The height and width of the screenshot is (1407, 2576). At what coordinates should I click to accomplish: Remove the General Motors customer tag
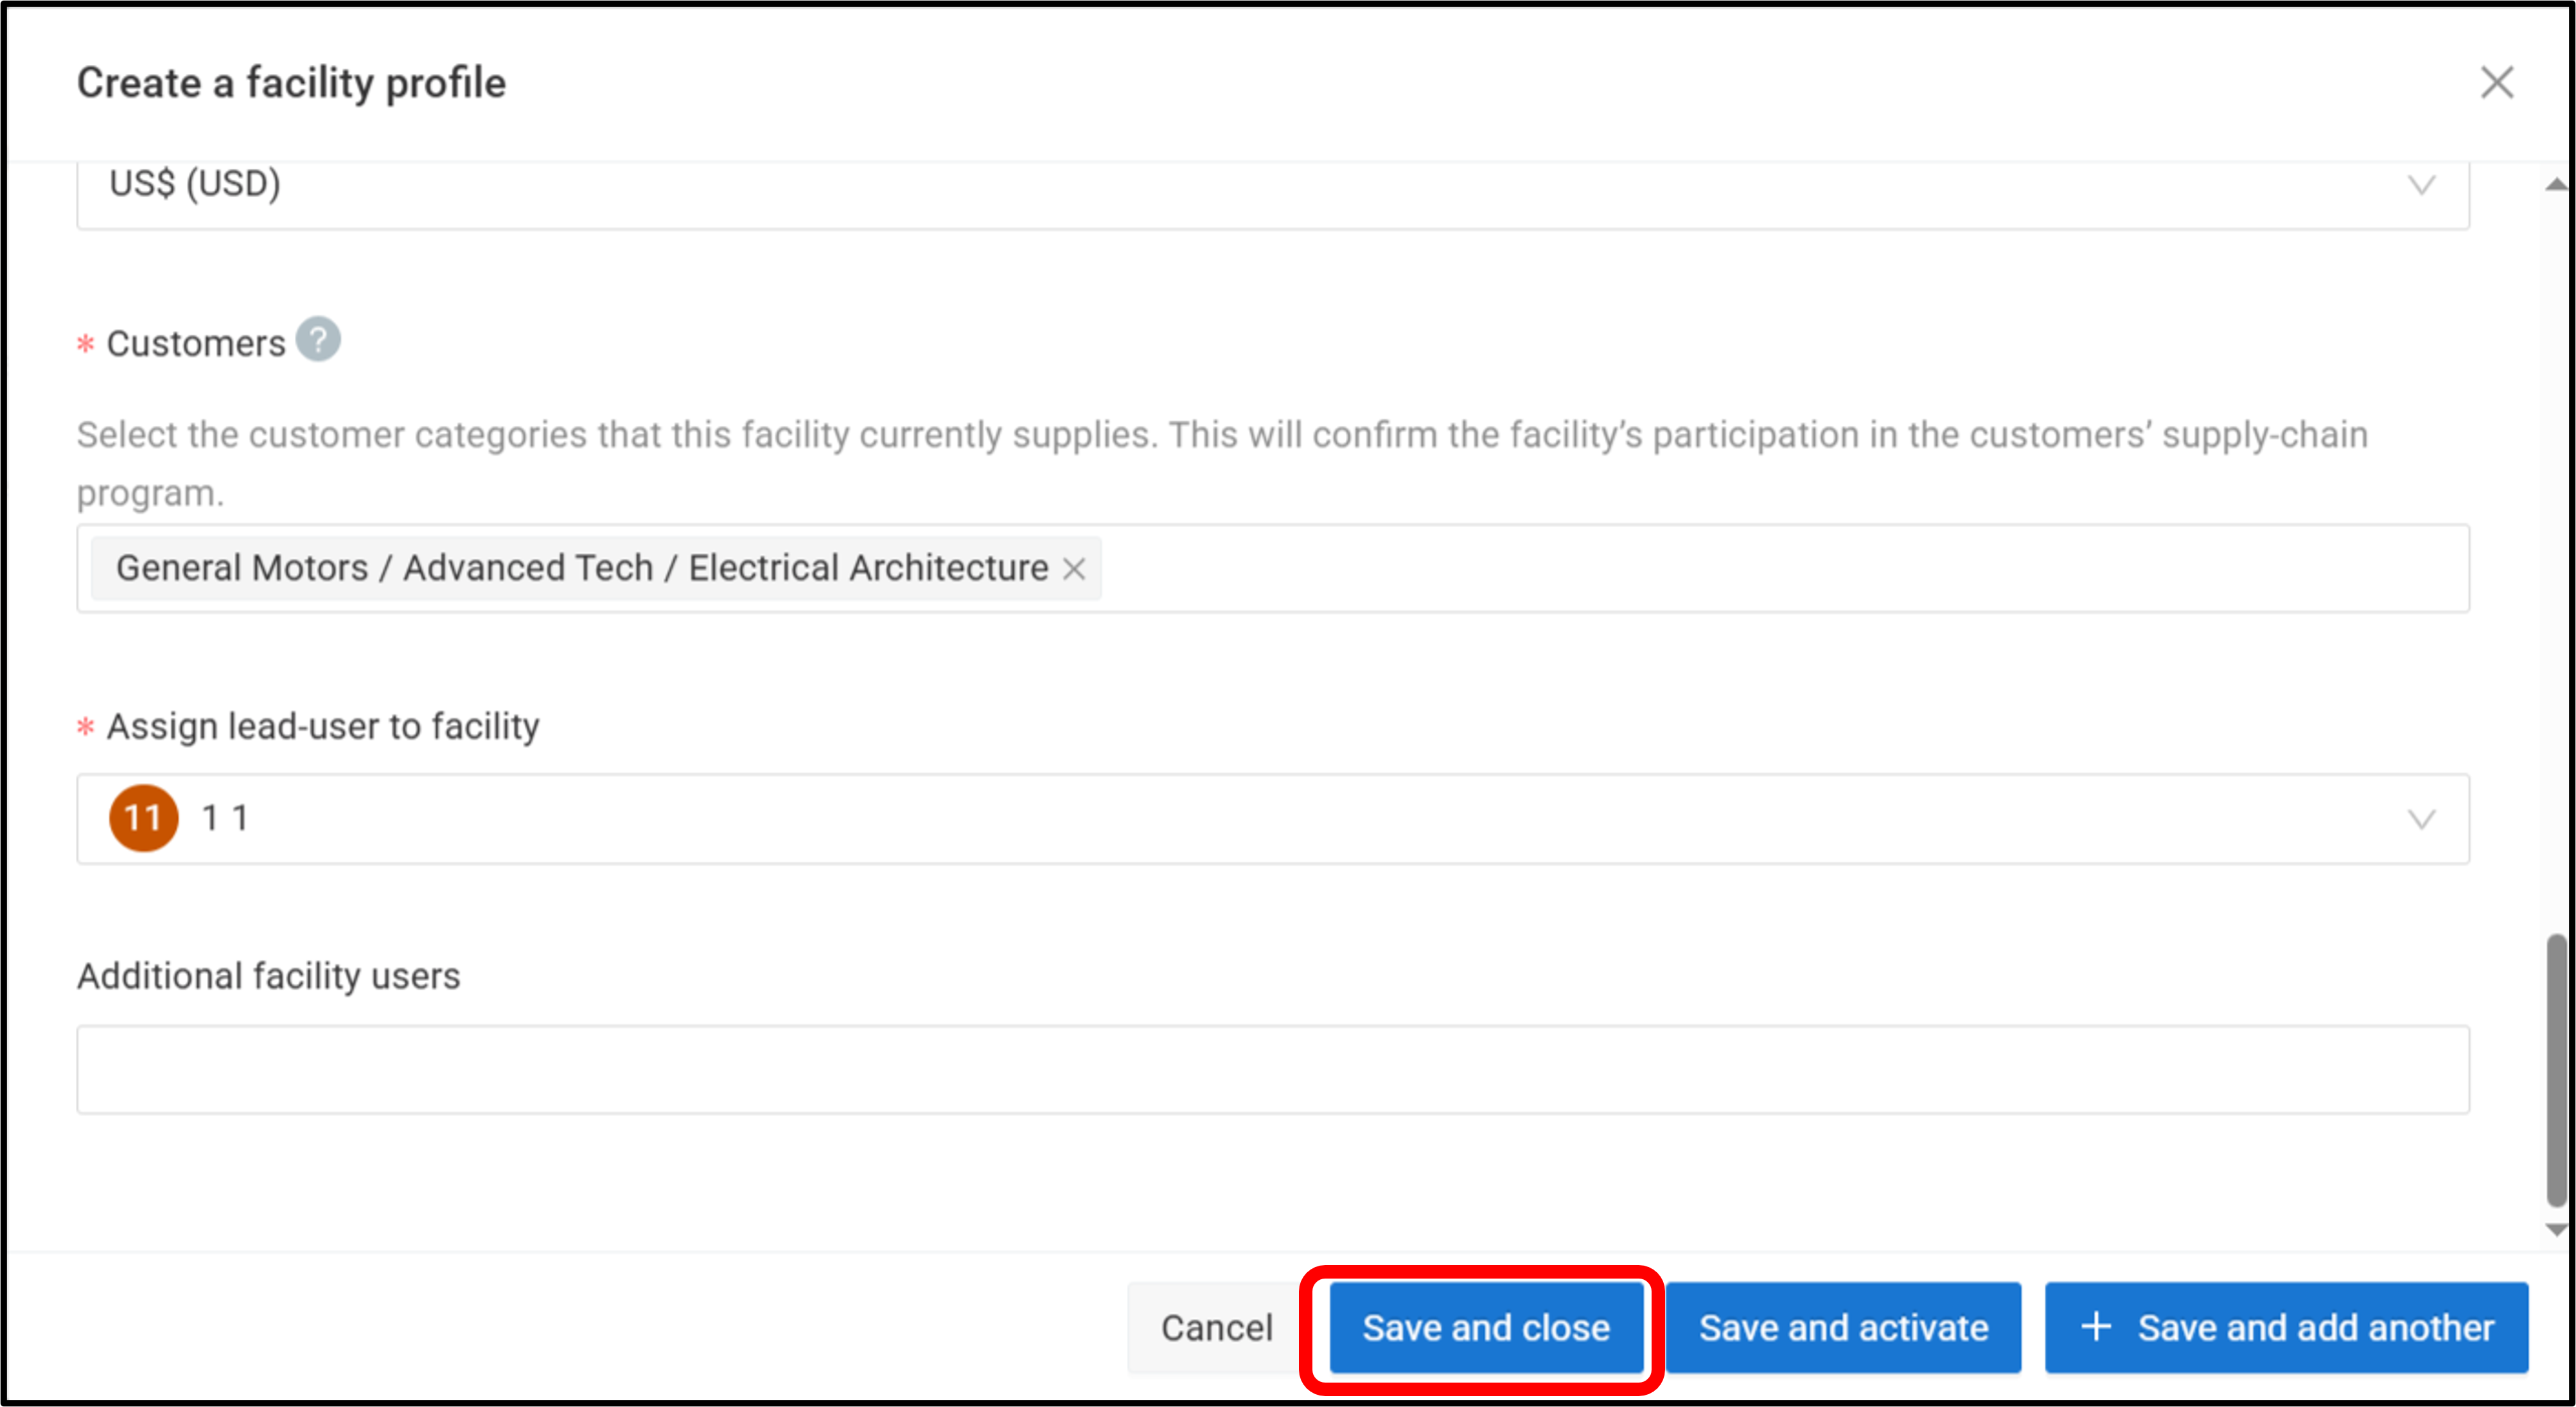click(x=1074, y=569)
